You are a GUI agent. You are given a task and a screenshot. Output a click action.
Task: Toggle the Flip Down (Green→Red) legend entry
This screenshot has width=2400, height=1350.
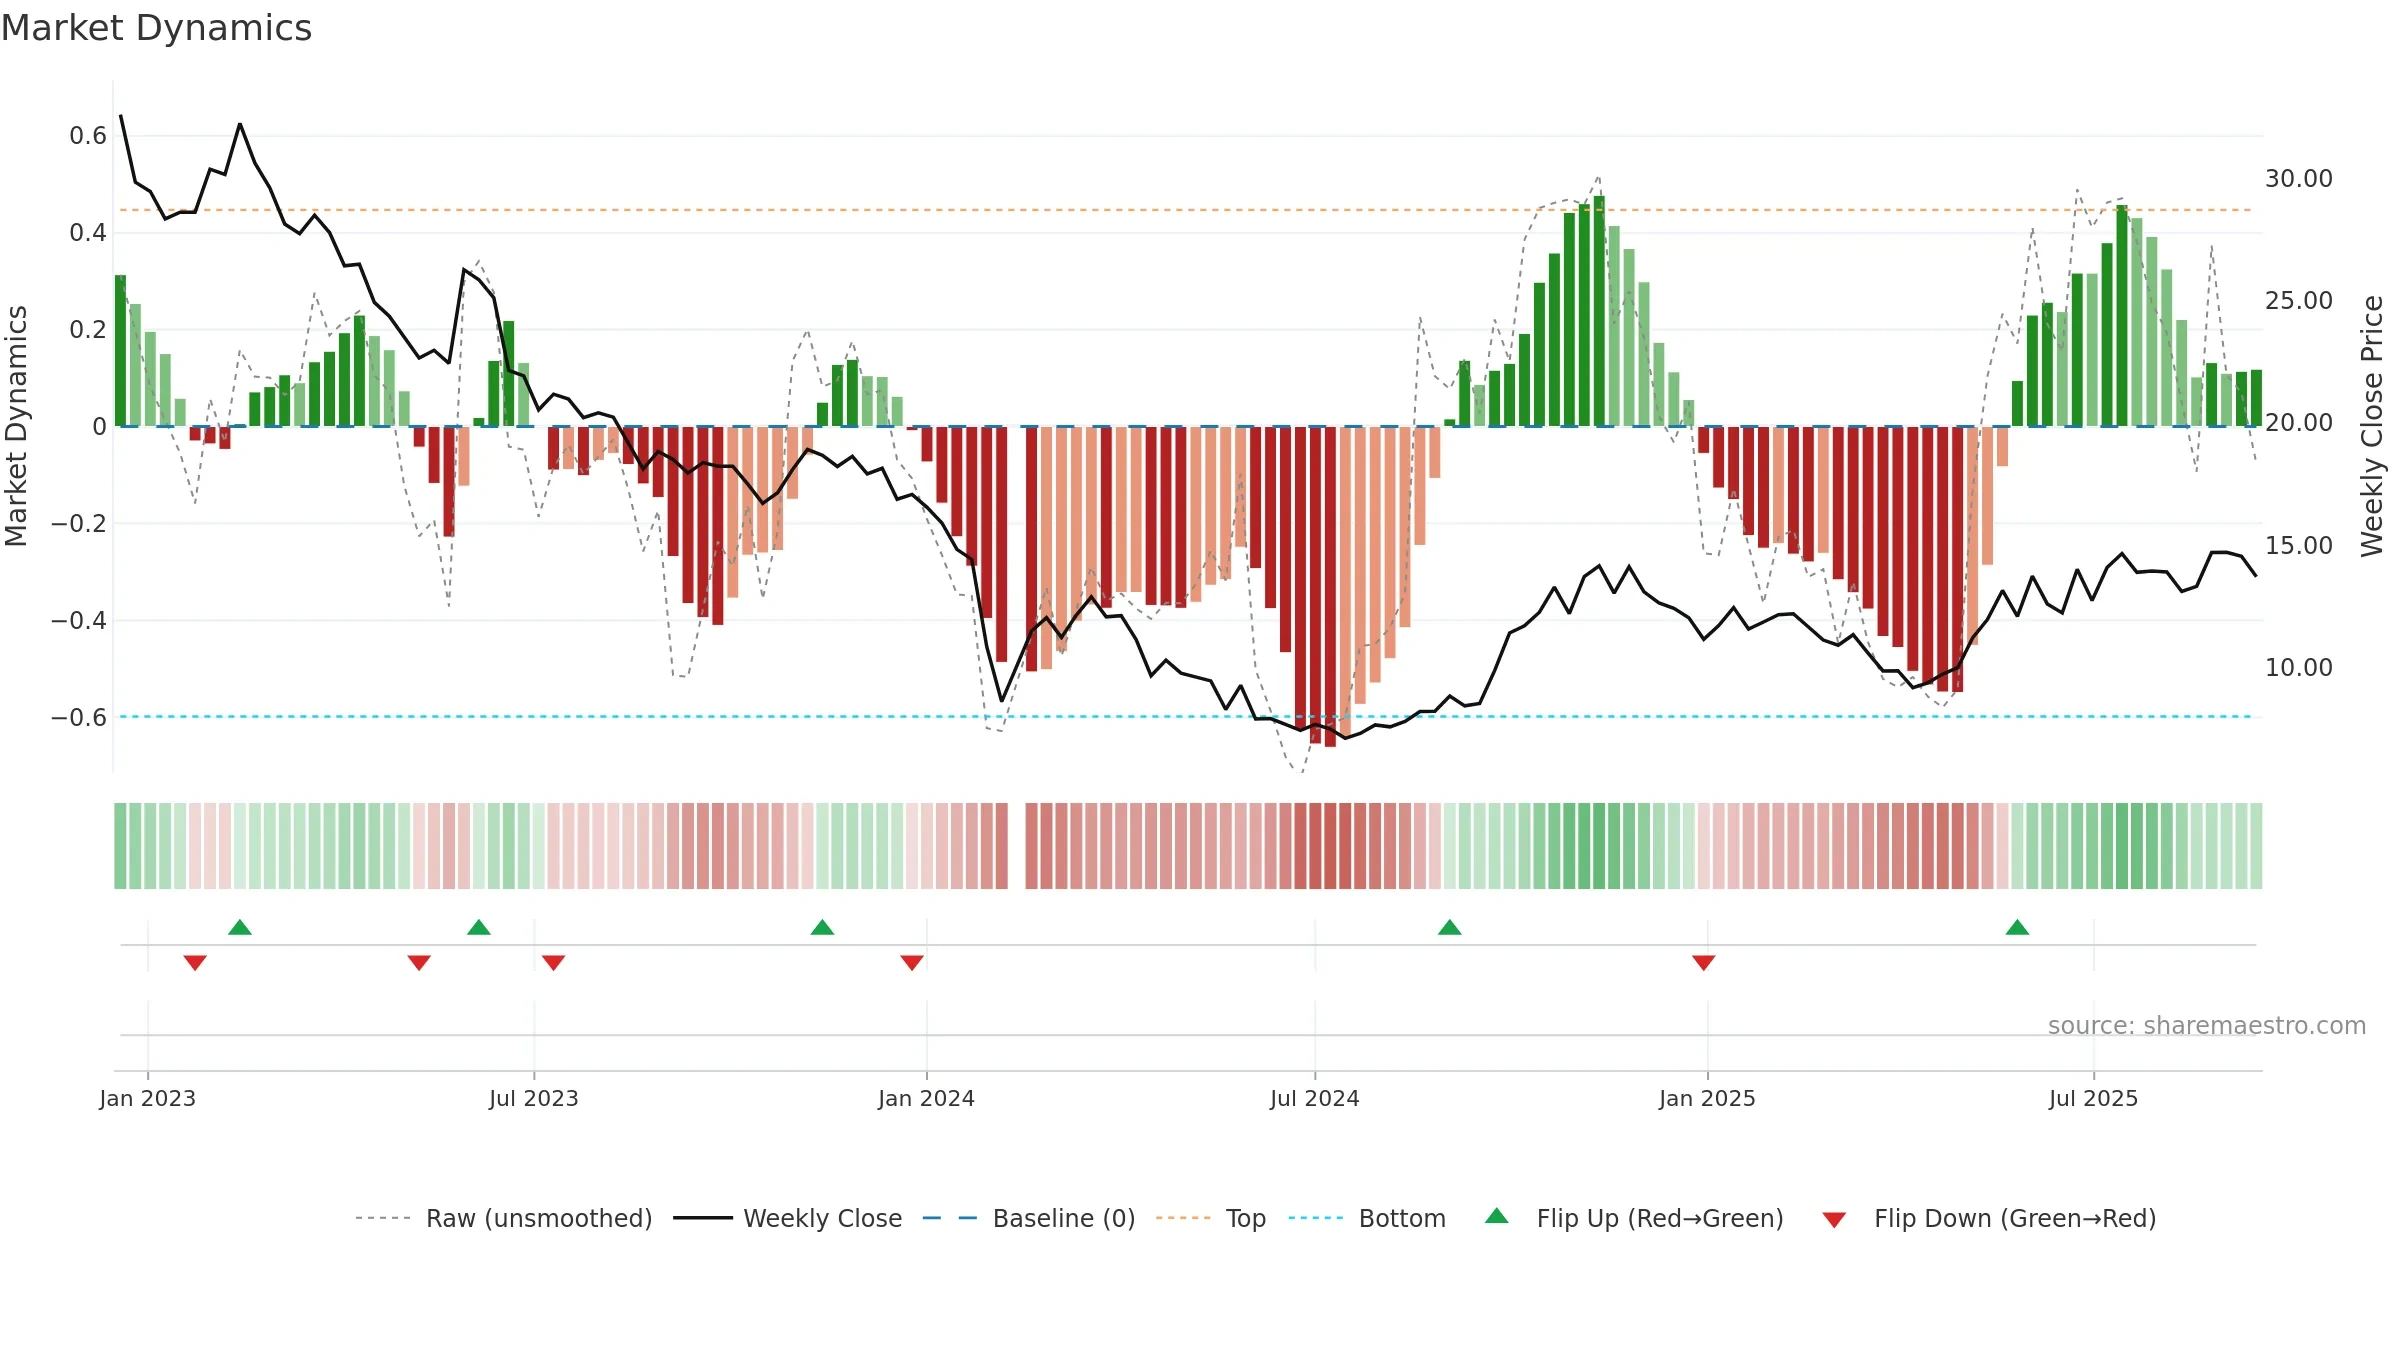(x=1989, y=1218)
